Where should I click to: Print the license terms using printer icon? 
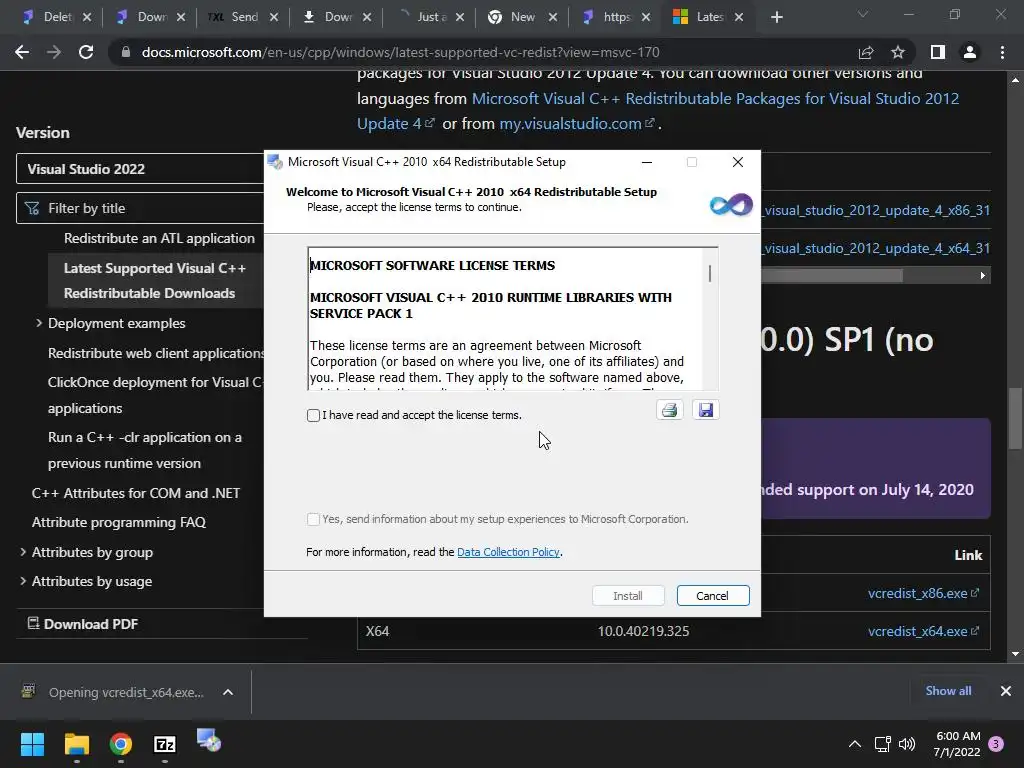tap(669, 410)
